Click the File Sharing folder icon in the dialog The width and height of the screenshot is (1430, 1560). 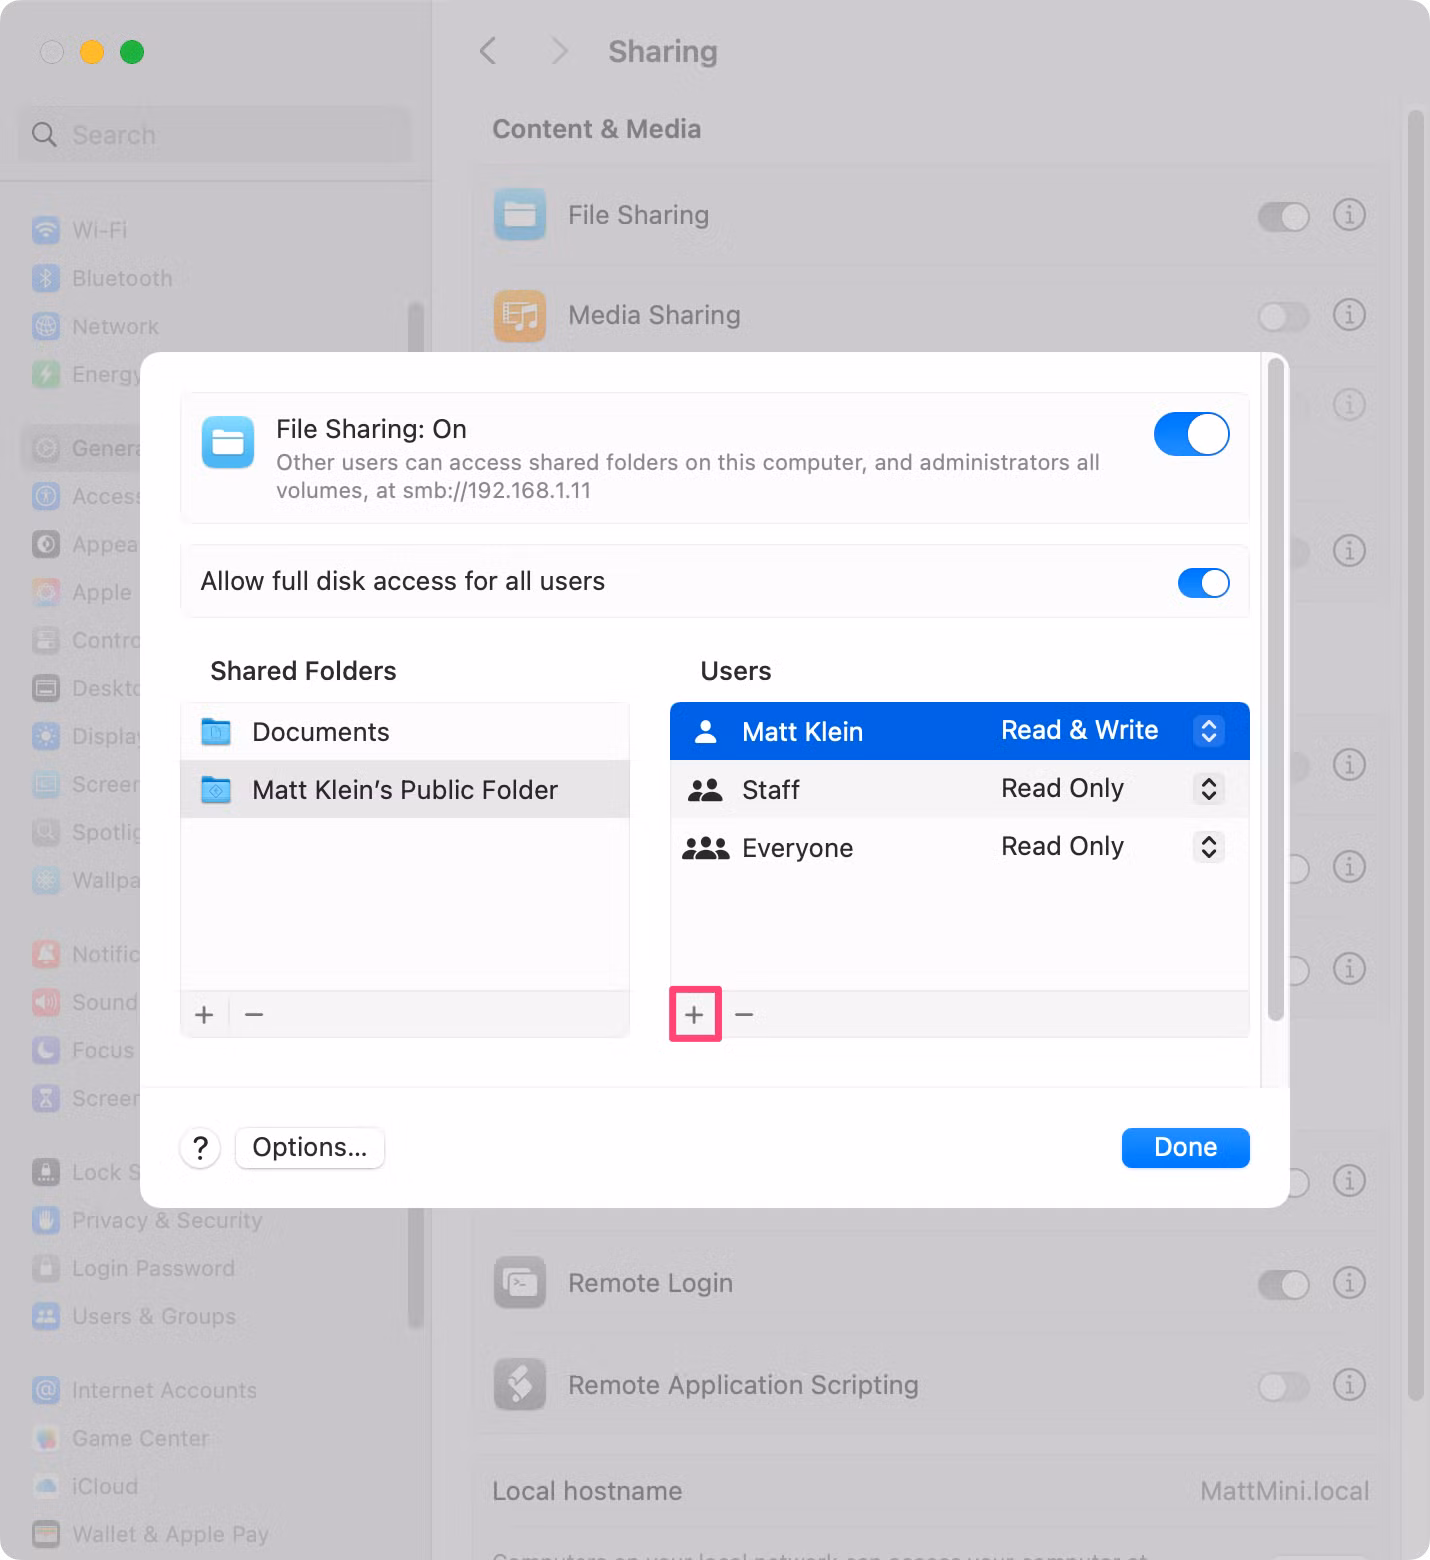pyautogui.click(x=228, y=443)
